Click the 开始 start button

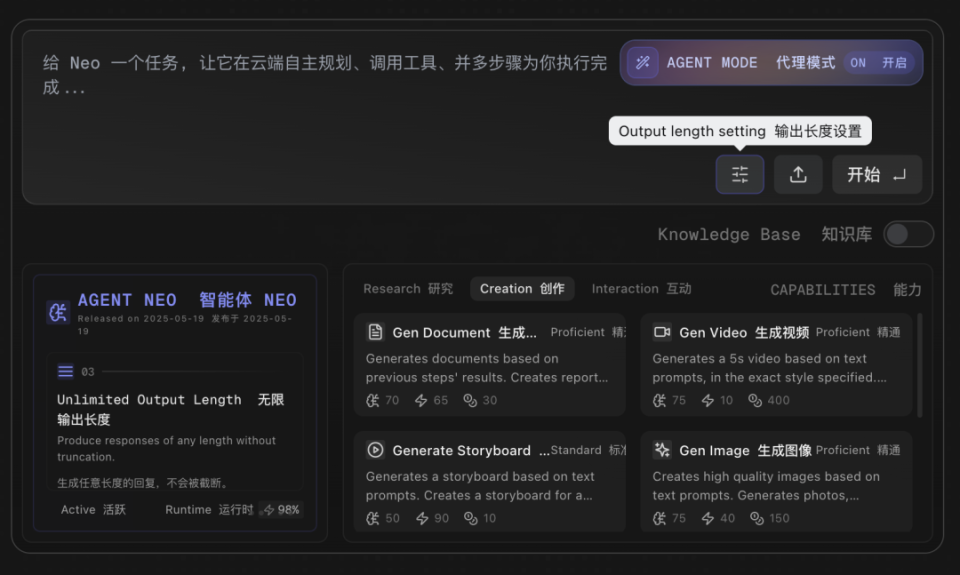click(x=877, y=175)
